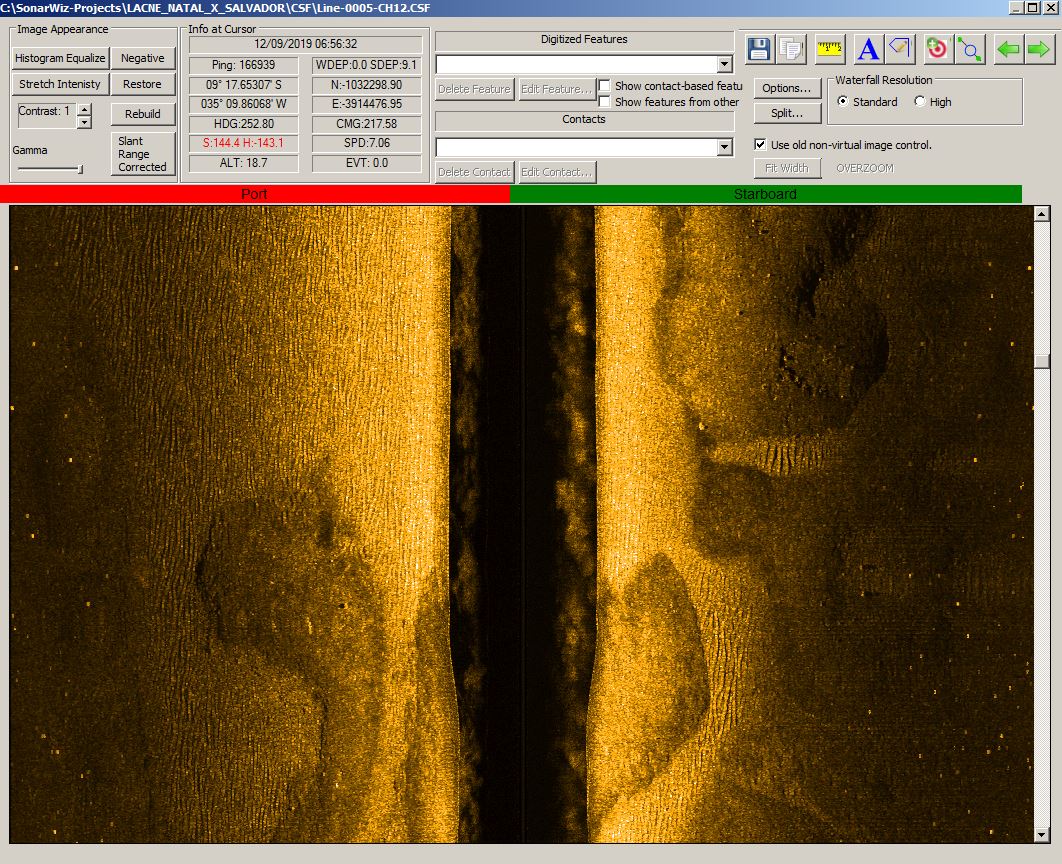1062x864 pixels.
Task: Adjust the Gamma slider handle
Action: click(x=81, y=169)
